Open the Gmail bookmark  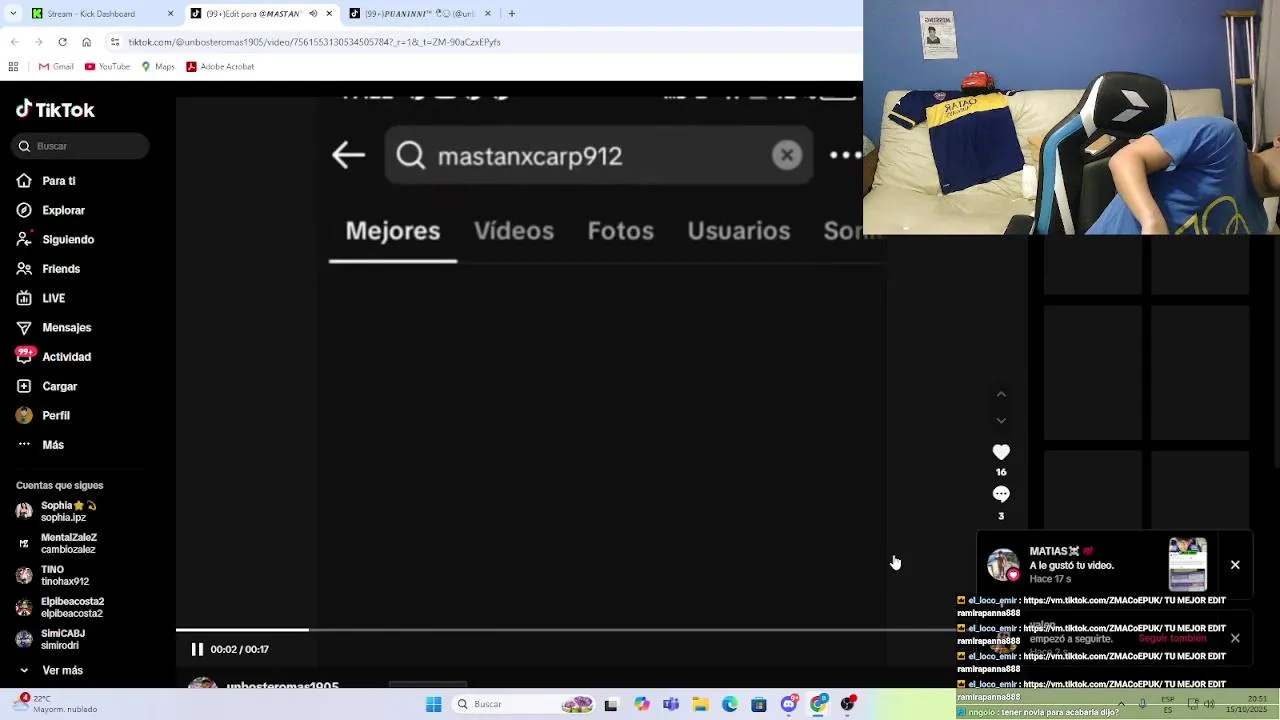[x=56, y=67]
